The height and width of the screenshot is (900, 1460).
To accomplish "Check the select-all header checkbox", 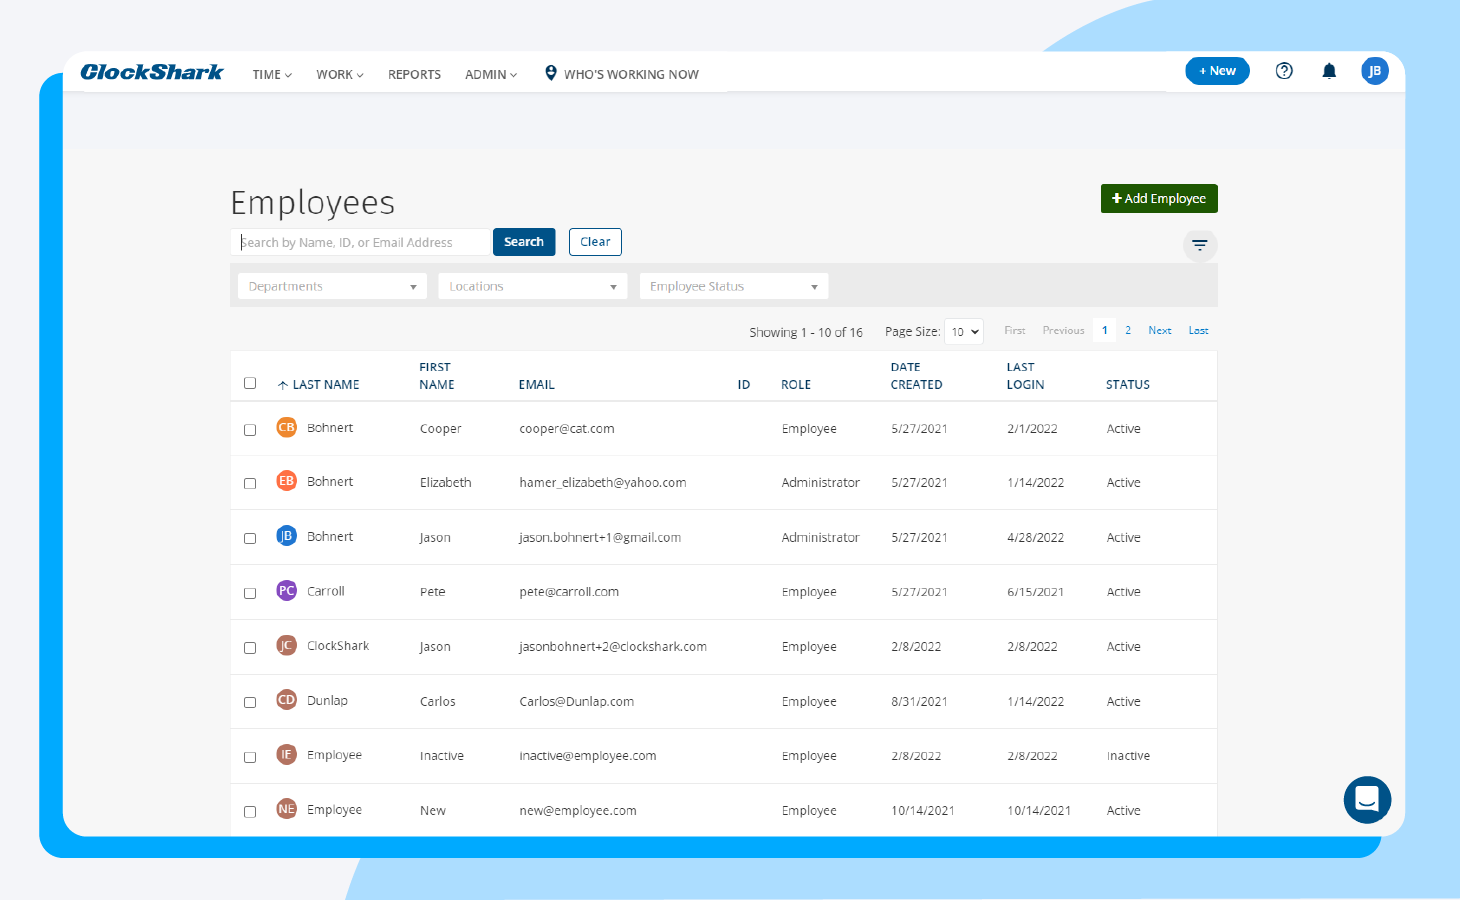I will (x=250, y=383).
